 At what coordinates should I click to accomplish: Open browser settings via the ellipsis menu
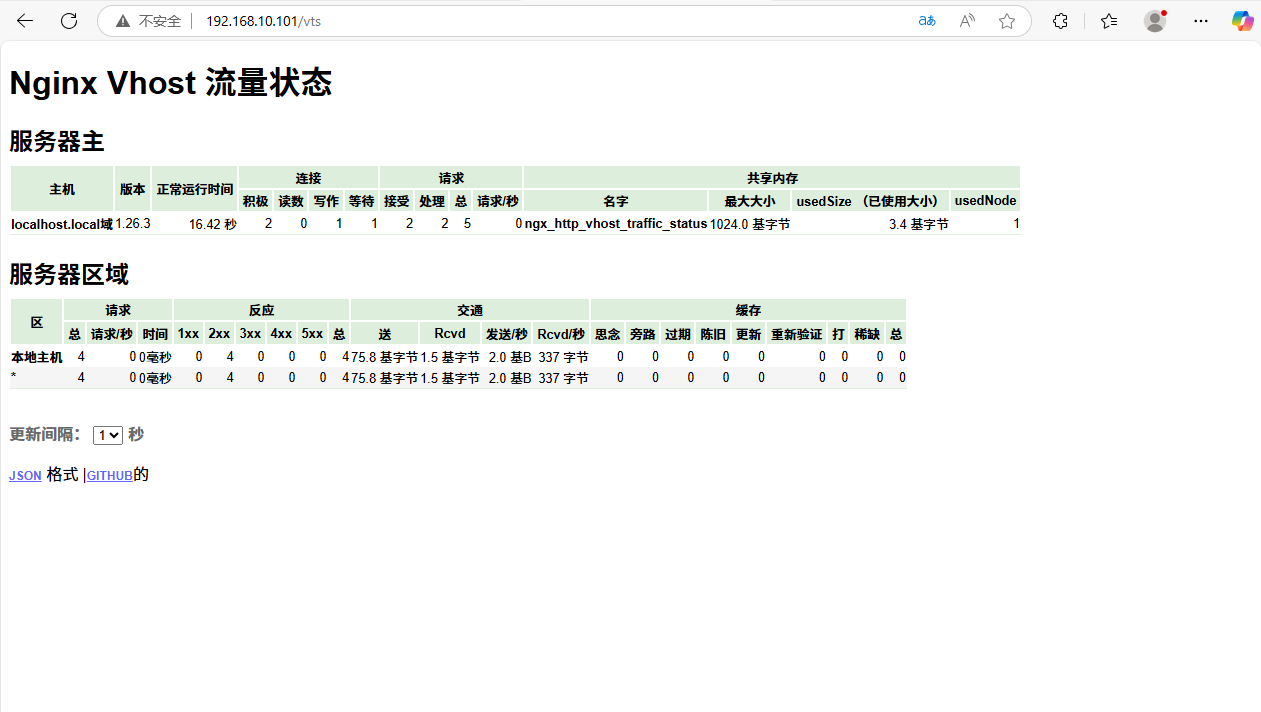click(1200, 20)
